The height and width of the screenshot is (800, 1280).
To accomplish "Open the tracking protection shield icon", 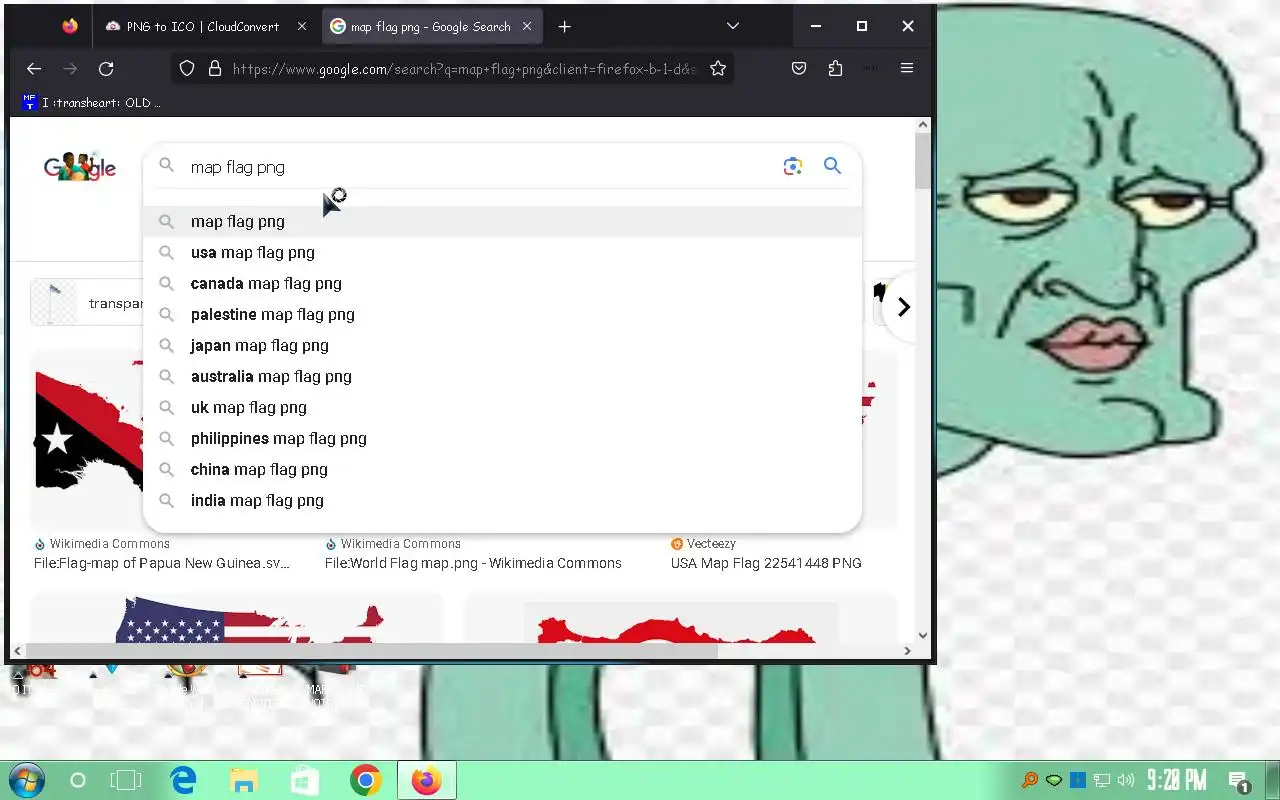I will (x=186, y=69).
